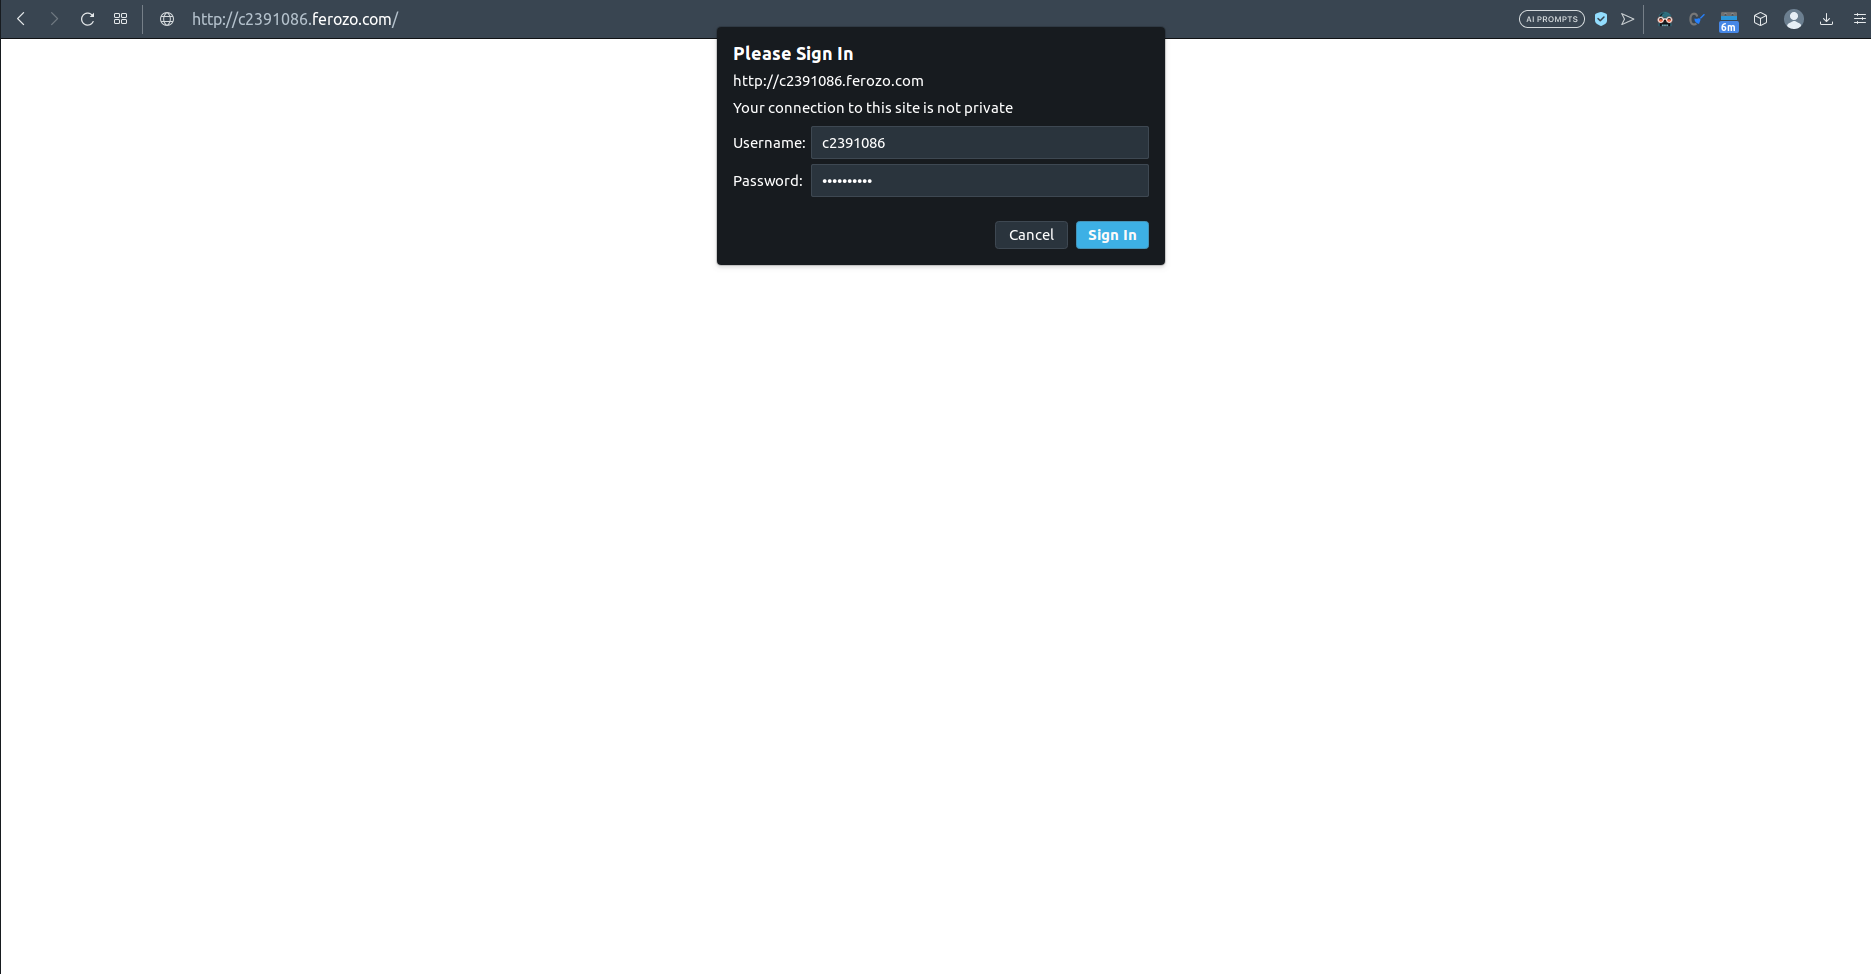Click the Sign In button
This screenshot has height=974, width=1871.
[1112, 235]
